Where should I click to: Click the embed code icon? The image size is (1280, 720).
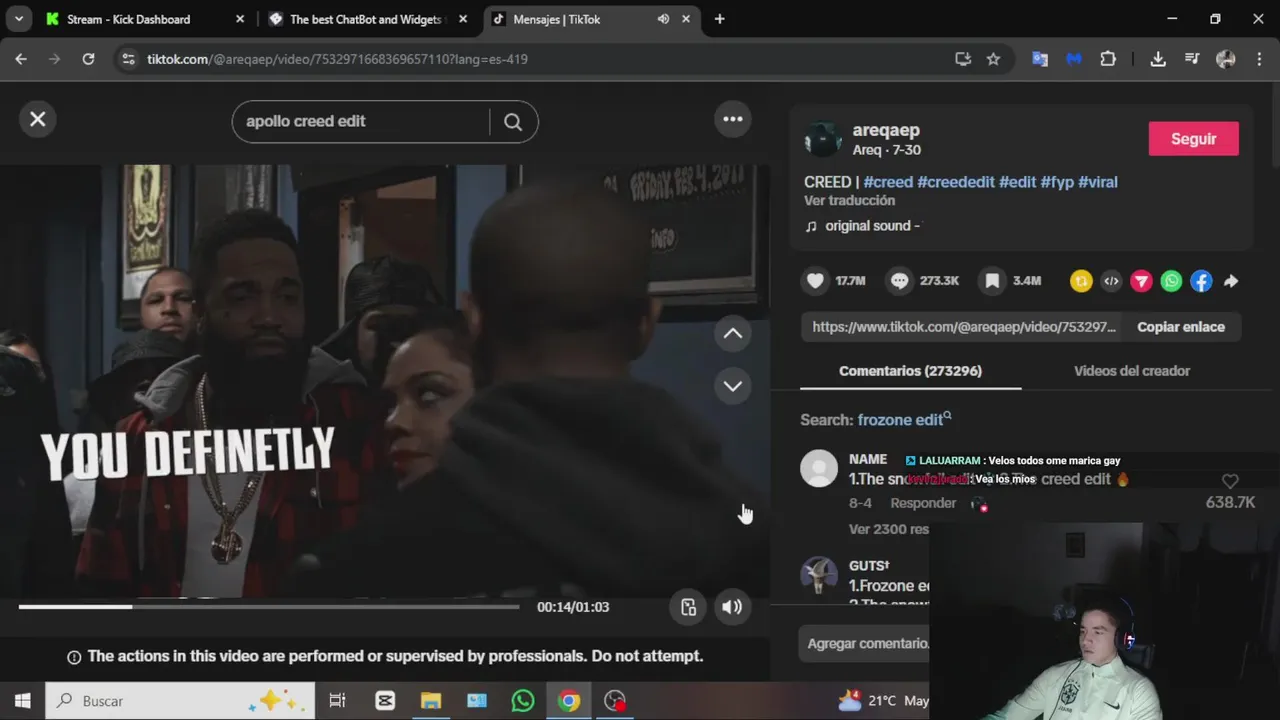1111,281
